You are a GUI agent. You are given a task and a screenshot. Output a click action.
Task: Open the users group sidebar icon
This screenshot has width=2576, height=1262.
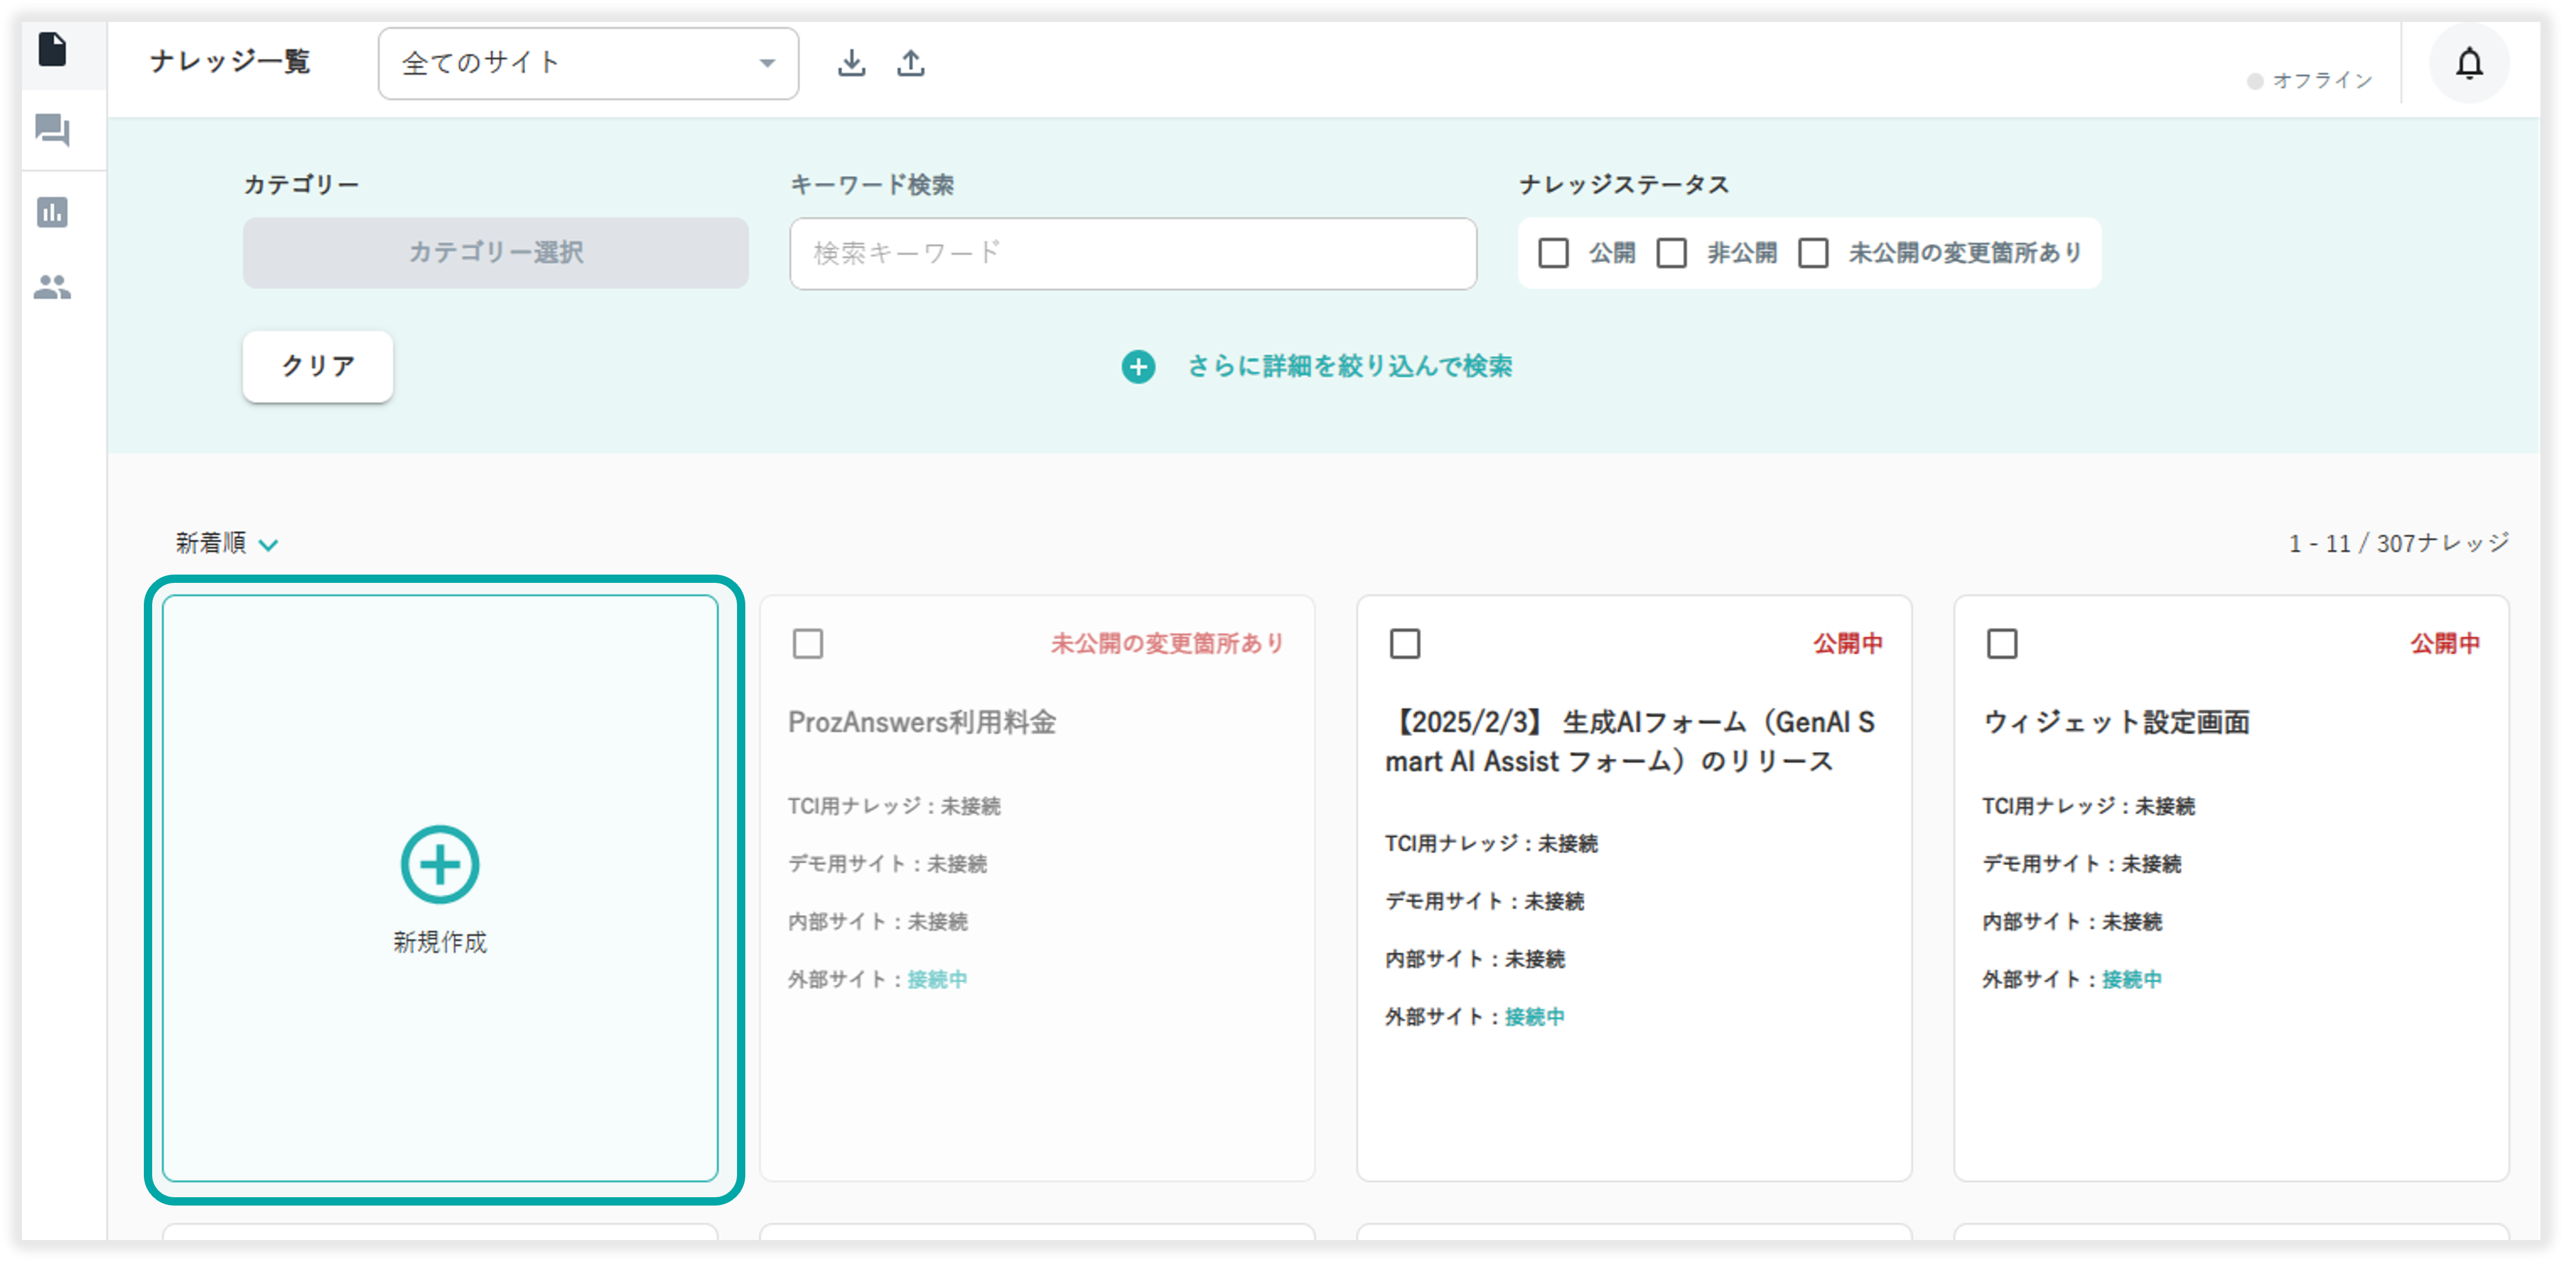[52, 288]
